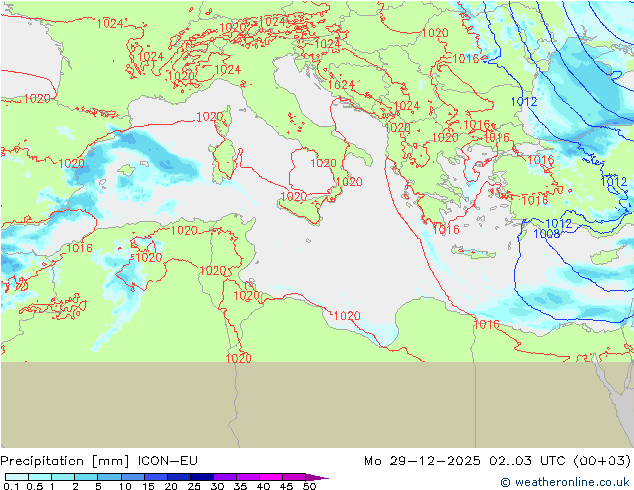
Task: Click the 1016 label near Crete
Action: tap(446, 230)
